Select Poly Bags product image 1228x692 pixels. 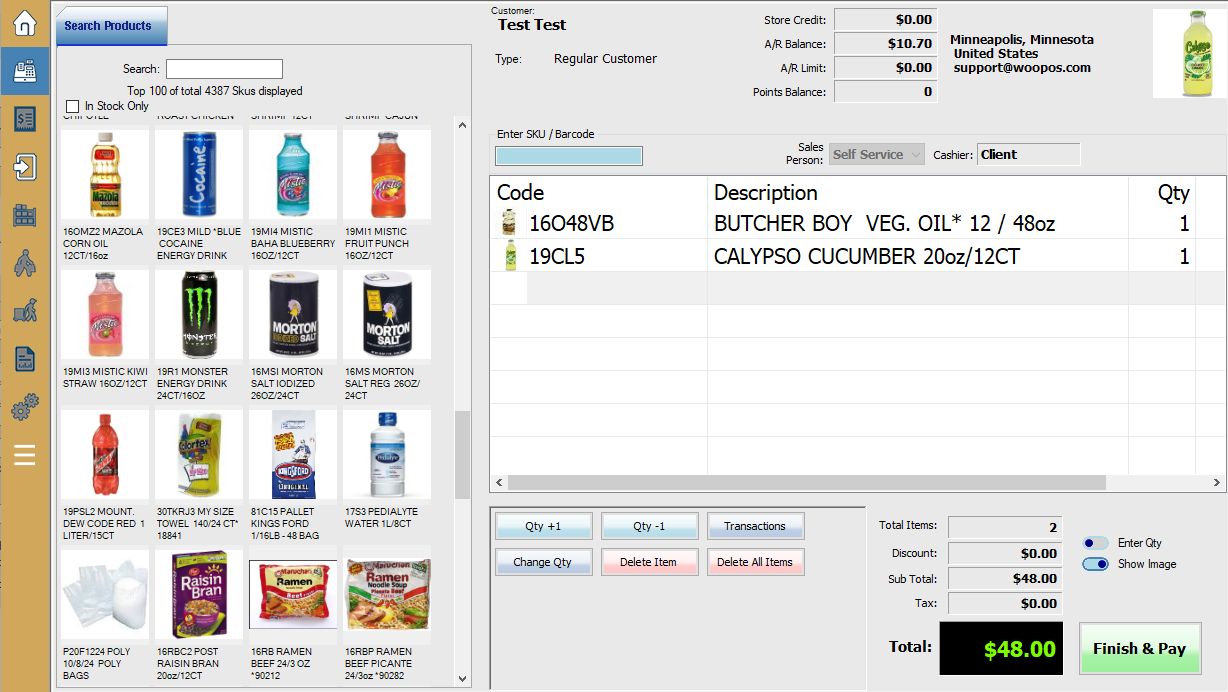click(105, 594)
